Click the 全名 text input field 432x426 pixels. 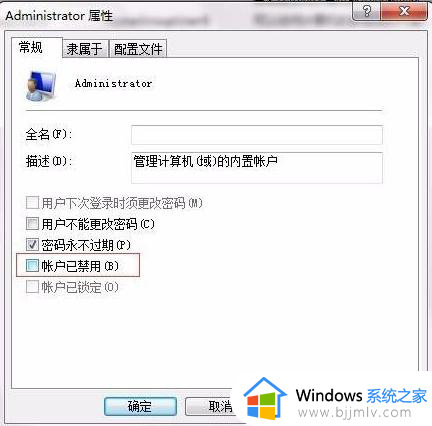pos(257,135)
